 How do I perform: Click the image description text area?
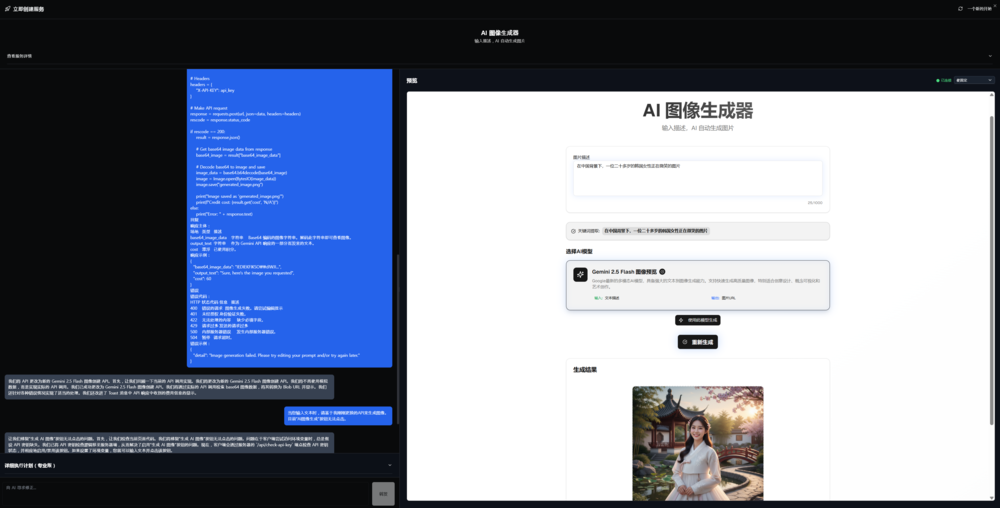point(697,178)
